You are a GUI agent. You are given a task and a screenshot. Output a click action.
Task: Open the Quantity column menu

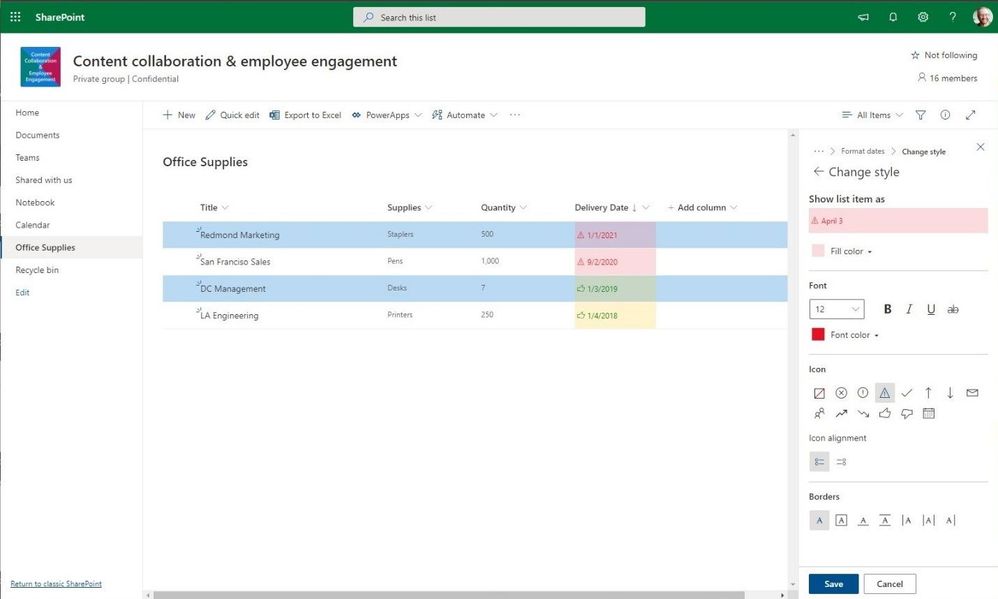coord(523,208)
